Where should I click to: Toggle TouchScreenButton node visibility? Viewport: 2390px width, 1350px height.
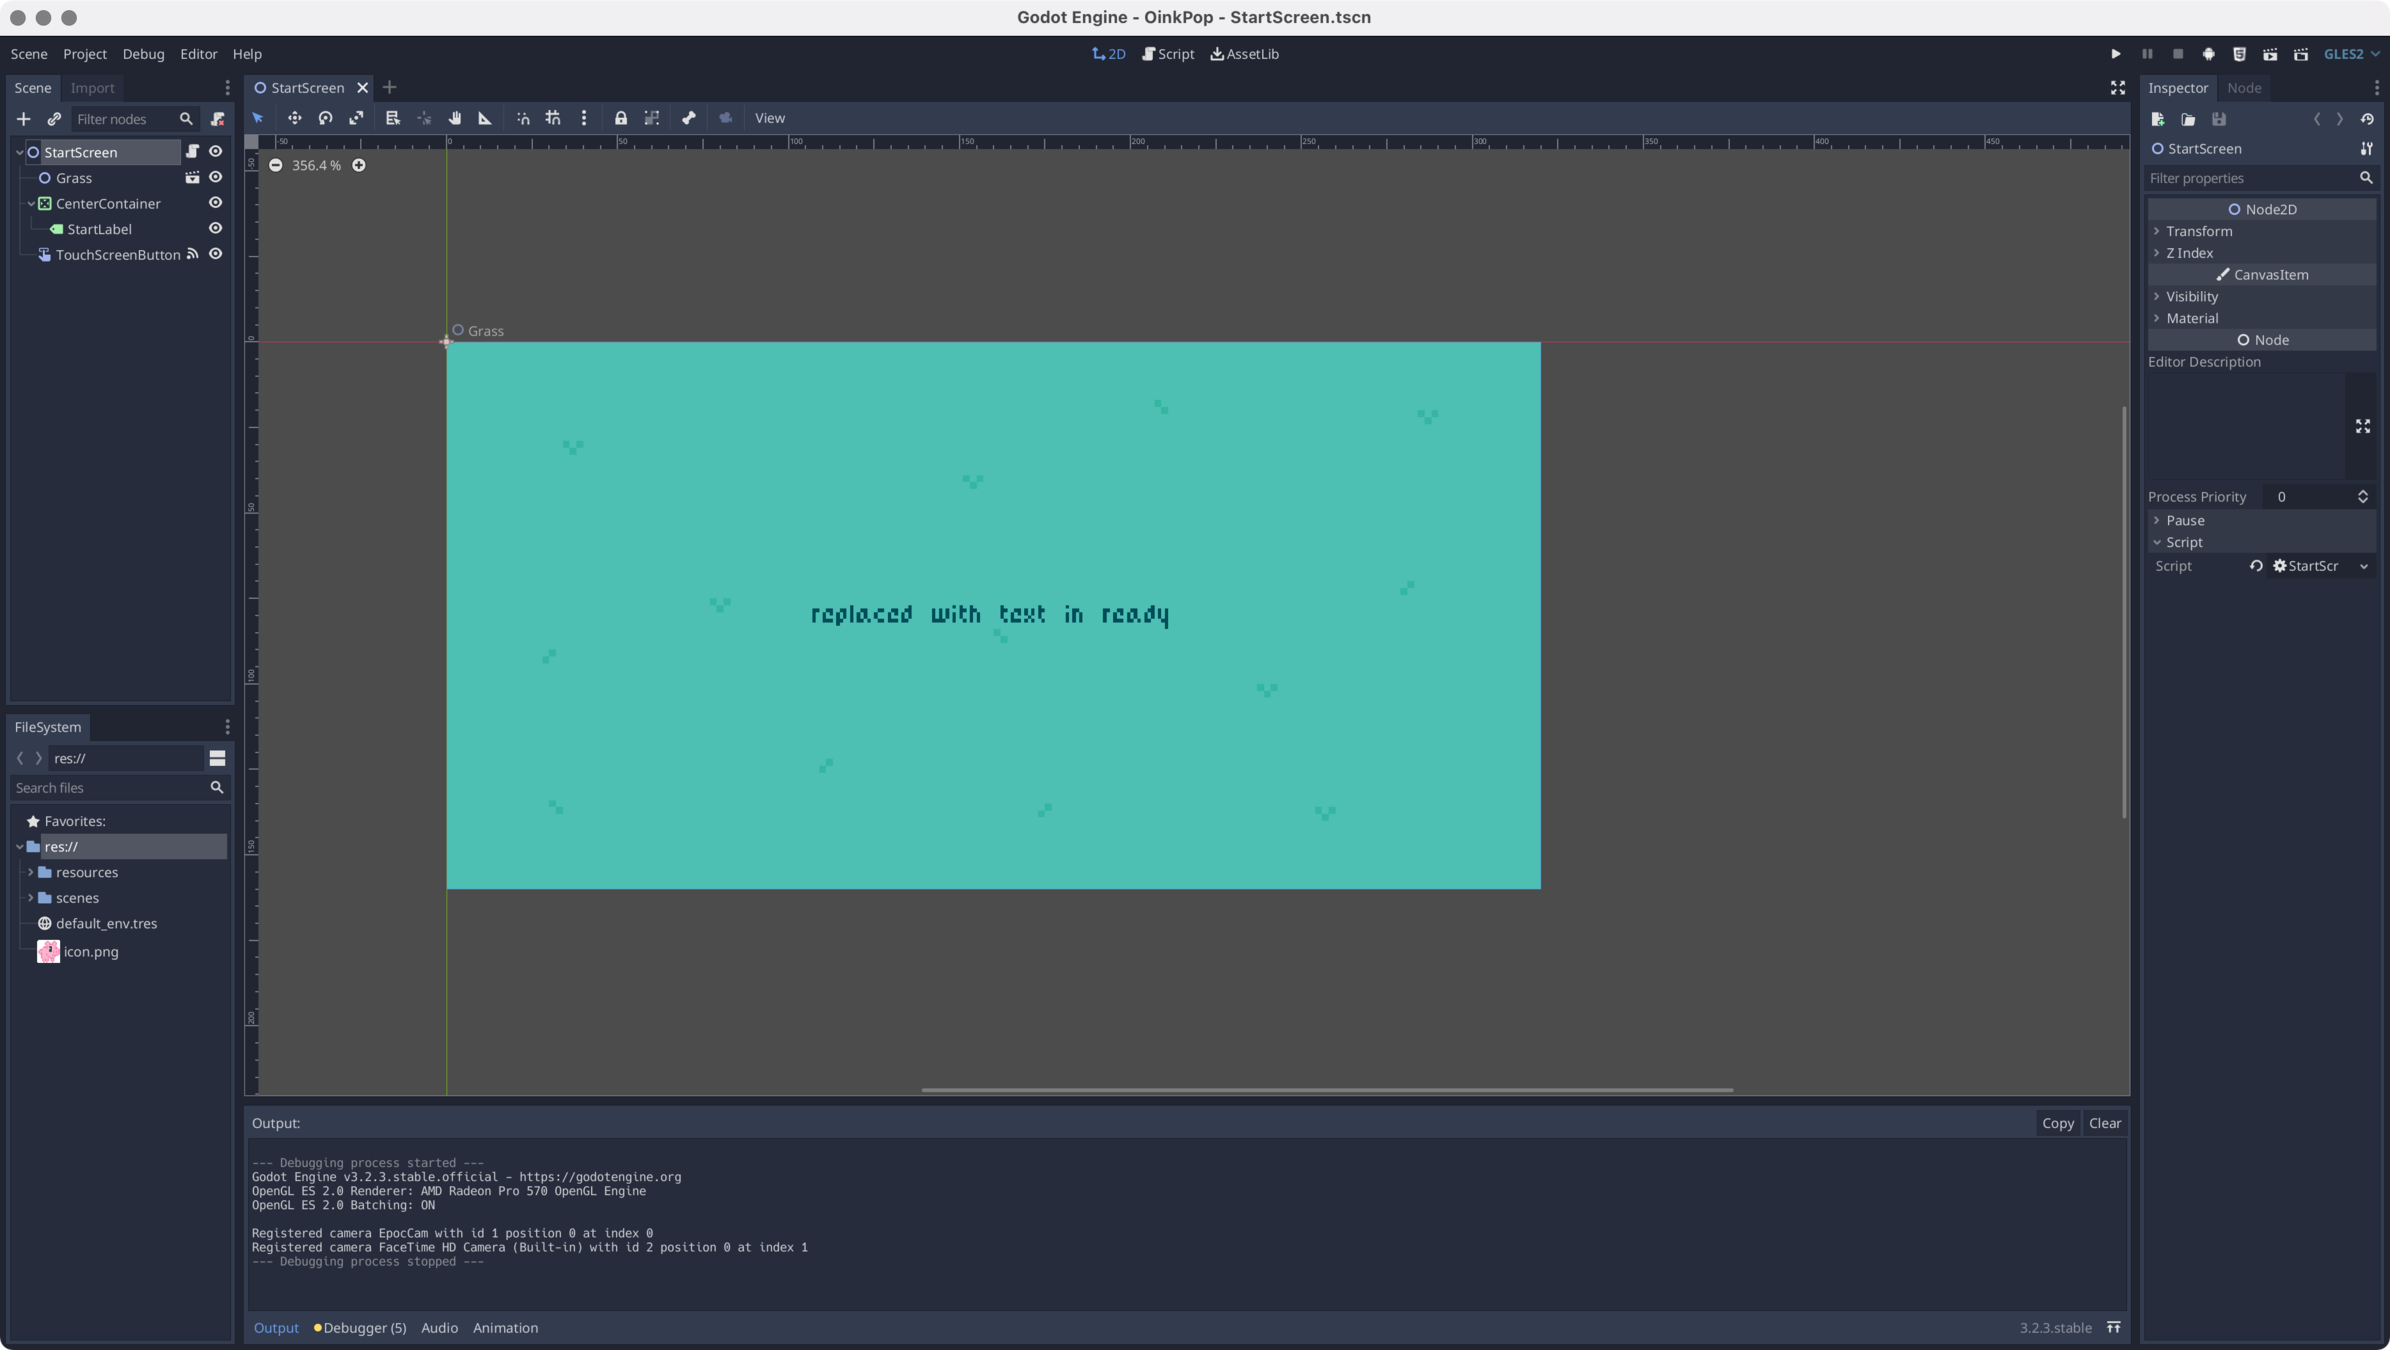(215, 254)
